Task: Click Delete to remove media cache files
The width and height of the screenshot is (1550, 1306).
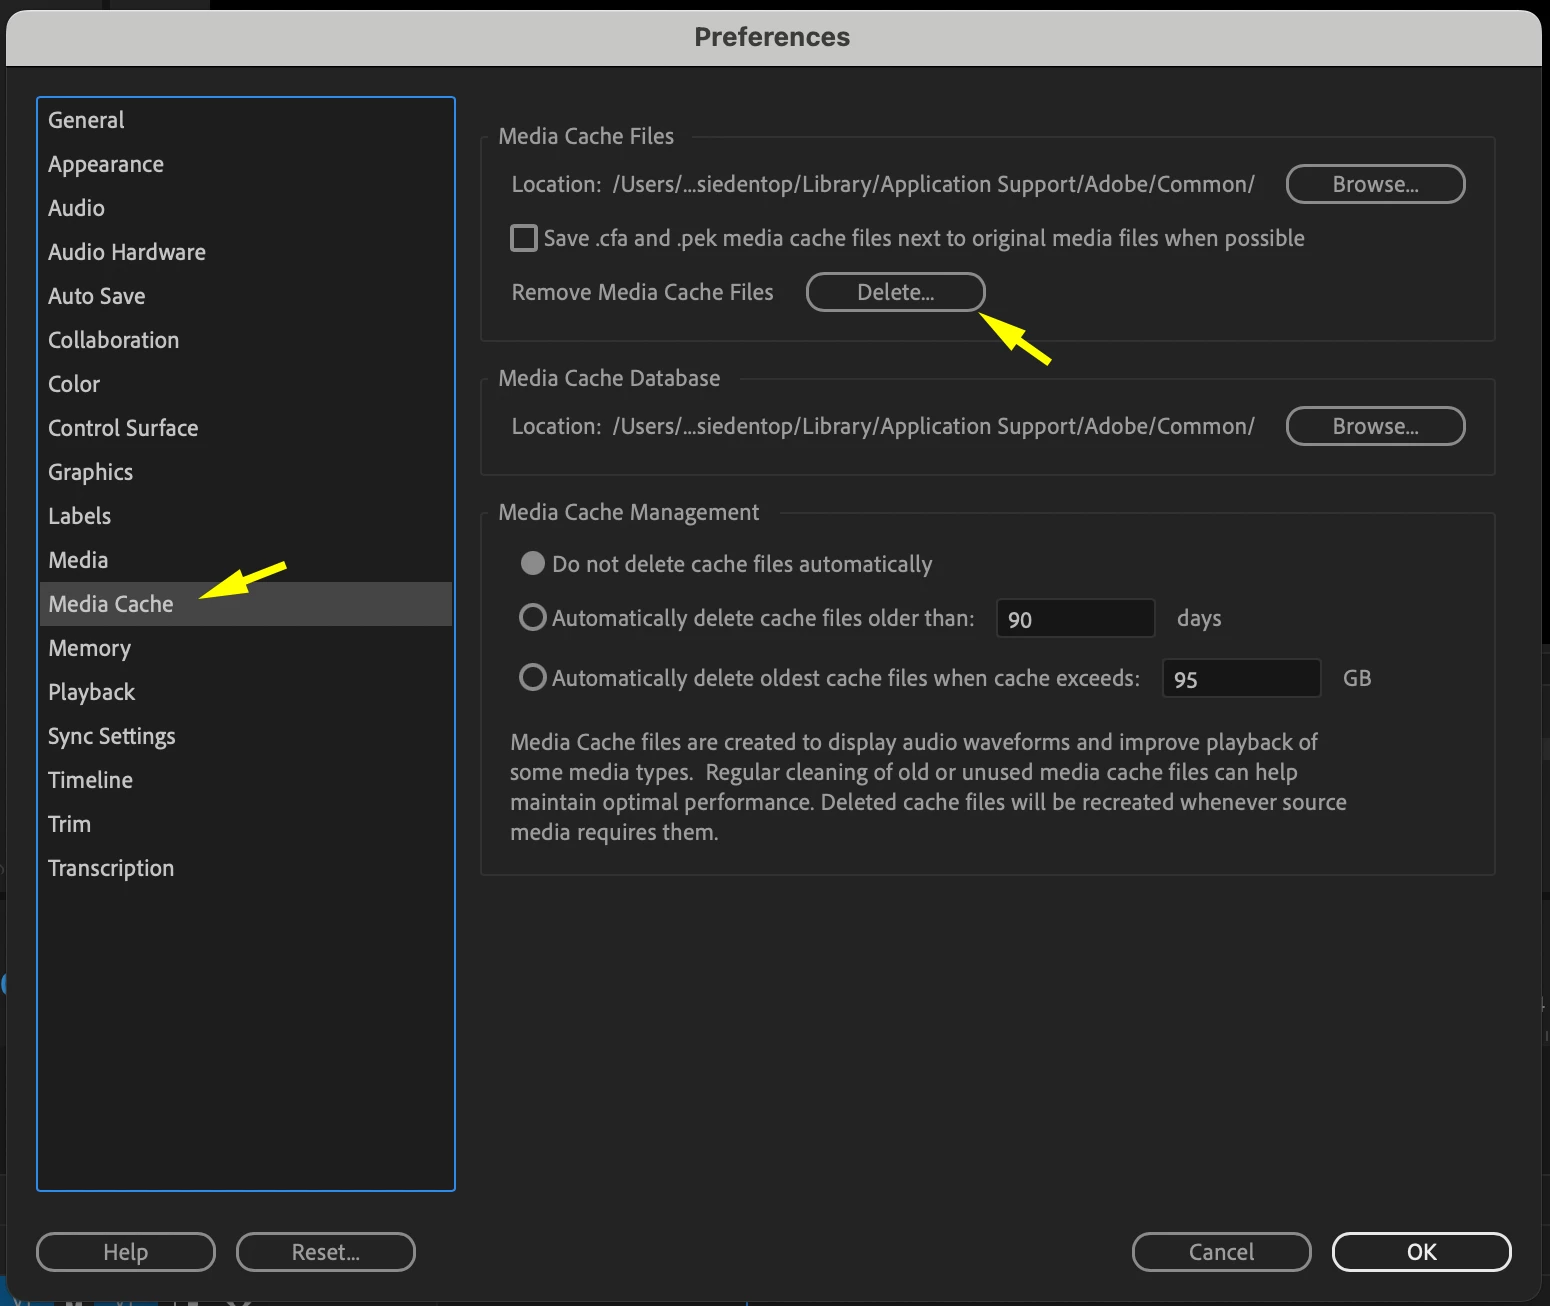Action: coord(895,292)
